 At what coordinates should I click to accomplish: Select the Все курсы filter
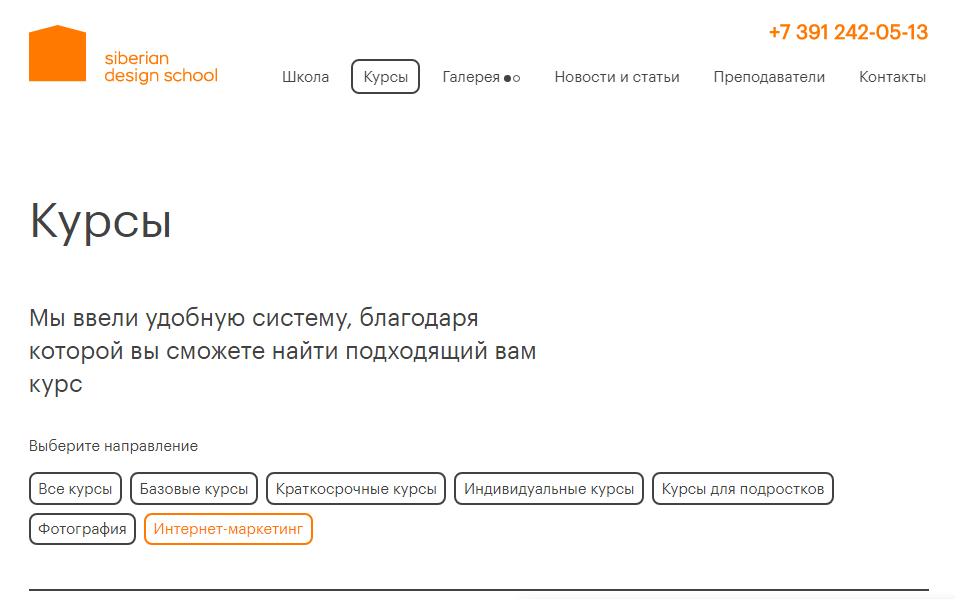[76, 489]
